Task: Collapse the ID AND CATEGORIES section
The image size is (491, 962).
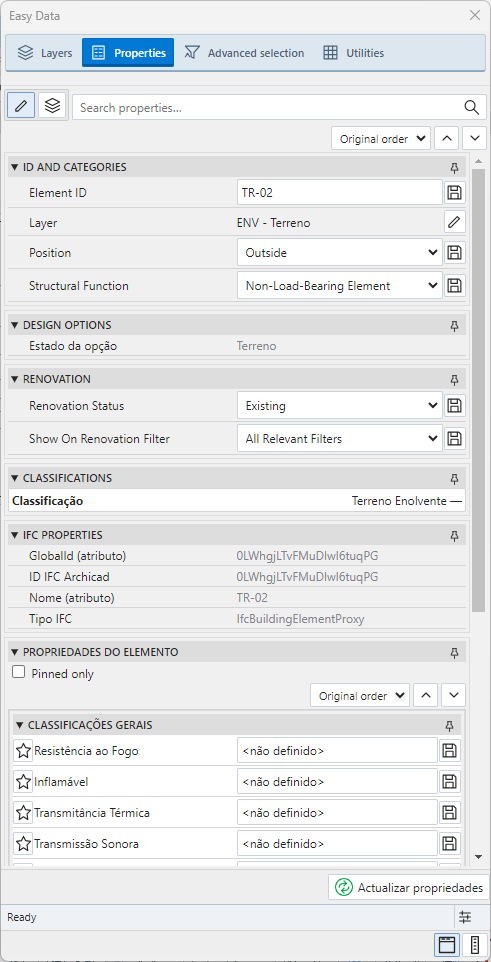Action: tap(15, 167)
